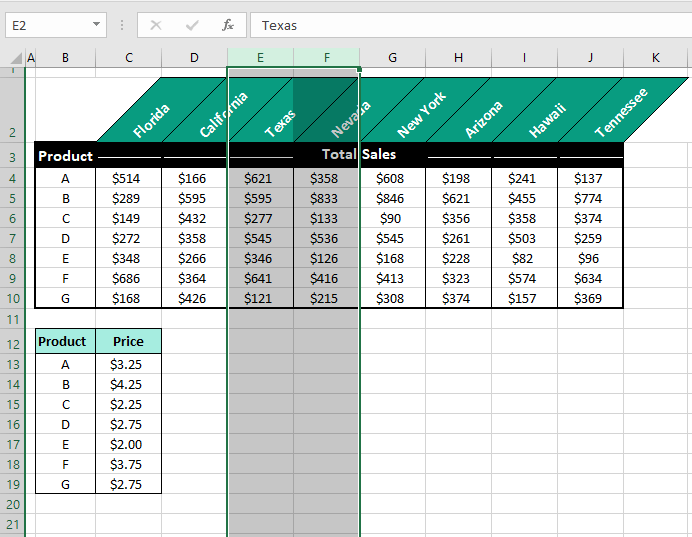
Task: Select column G header
Action: click(392, 58)
